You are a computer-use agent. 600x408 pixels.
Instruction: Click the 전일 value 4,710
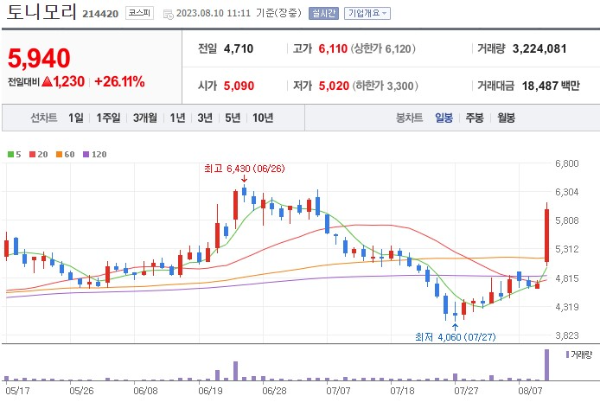pos(238,49)
